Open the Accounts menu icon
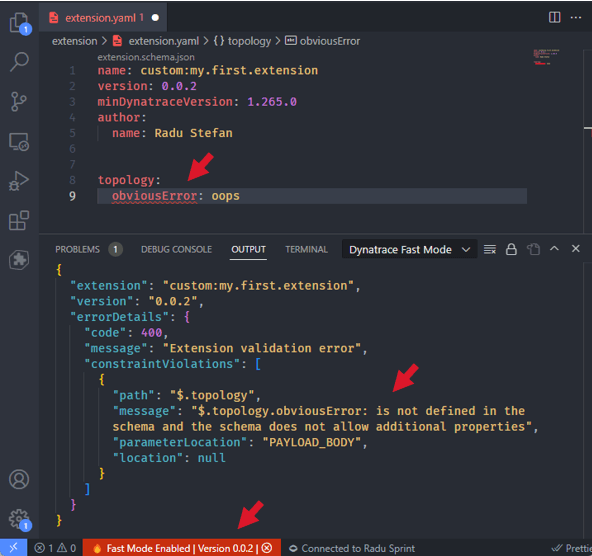 tap(19, 479)
